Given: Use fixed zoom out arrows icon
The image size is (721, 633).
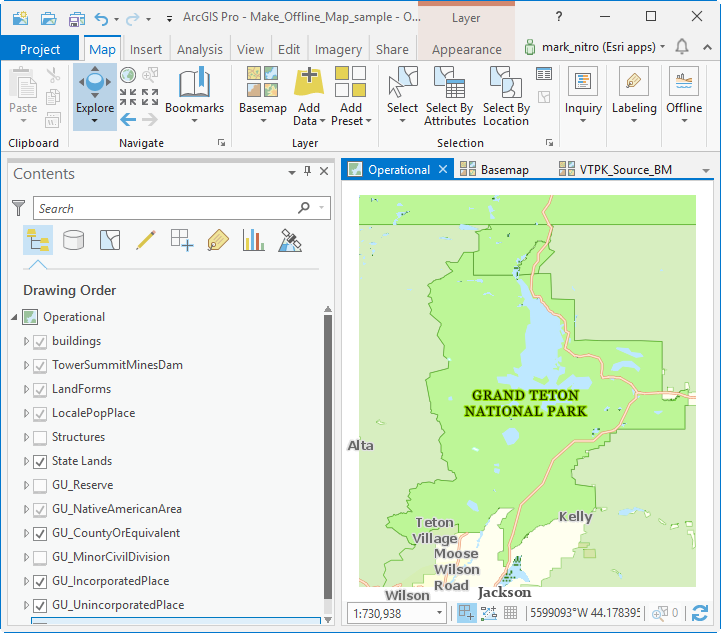Looking at the screenshot, I should (x=150, y=97).
